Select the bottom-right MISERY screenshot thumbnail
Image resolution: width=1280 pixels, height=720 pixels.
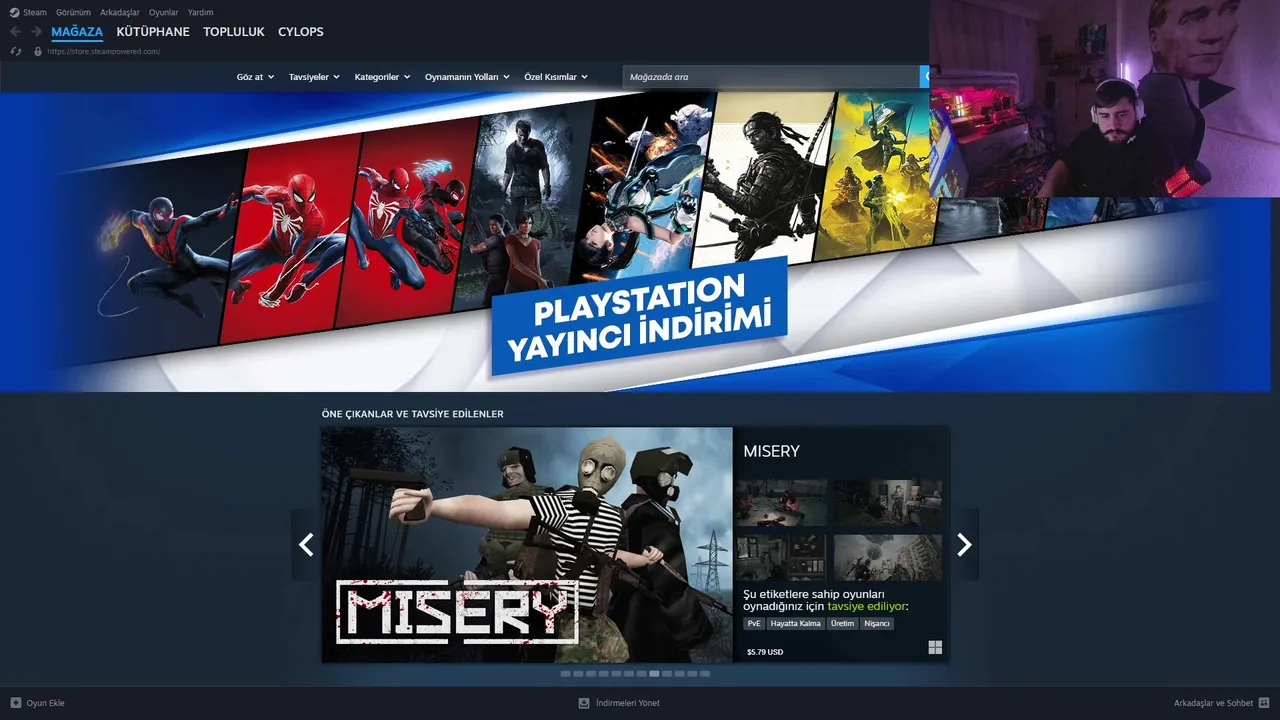click(x=888, y=557)
